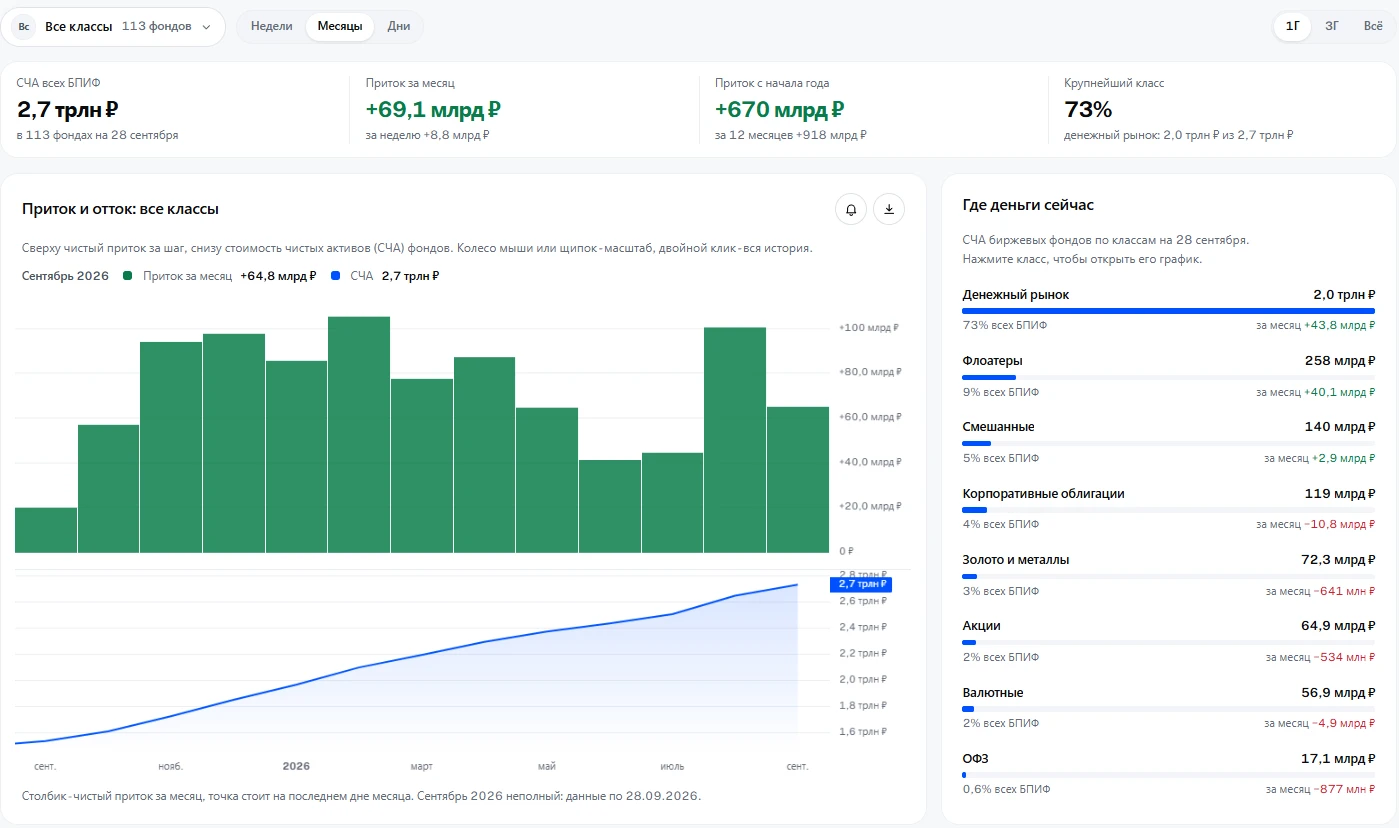
Task: Open "Корпоративные облигации" class chart
Action: (x=1168, y=509)
